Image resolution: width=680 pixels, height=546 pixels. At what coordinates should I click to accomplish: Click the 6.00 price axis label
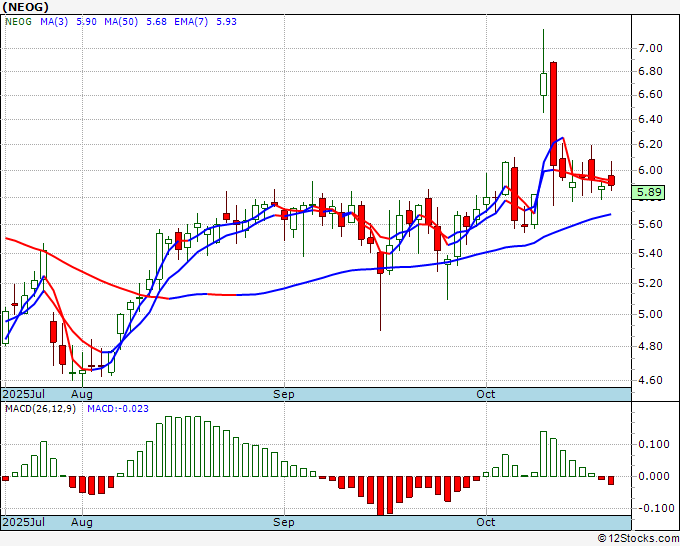coord(650,170)
